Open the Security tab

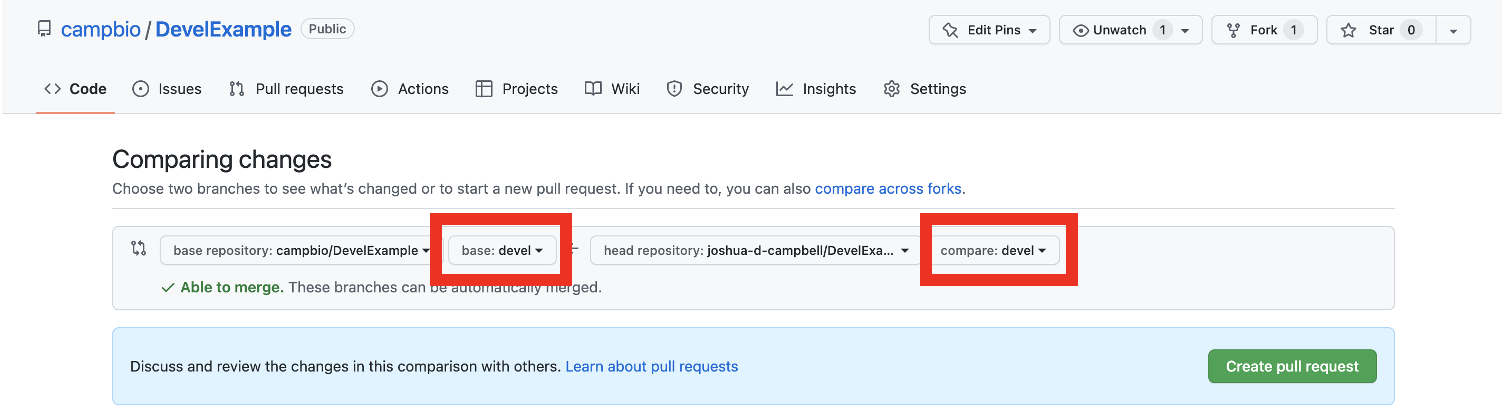point(707,89)
